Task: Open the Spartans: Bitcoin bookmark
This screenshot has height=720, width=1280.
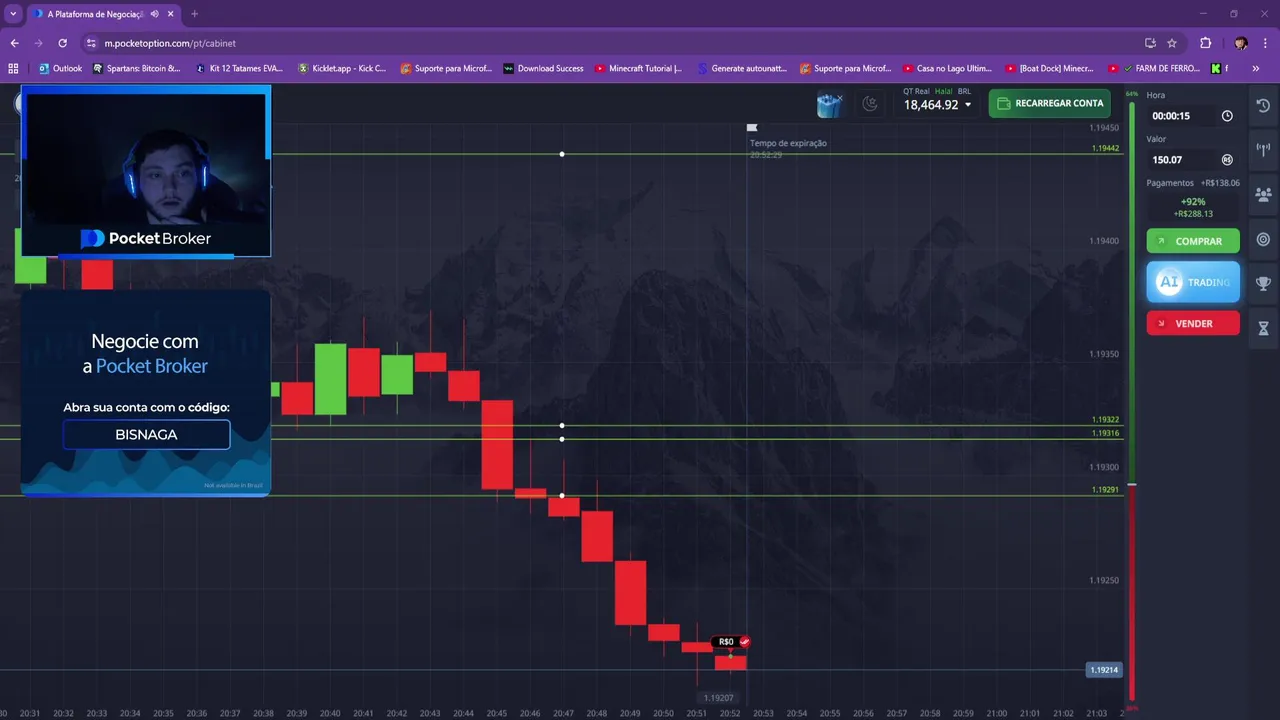Action: click(x=136, y=68)
